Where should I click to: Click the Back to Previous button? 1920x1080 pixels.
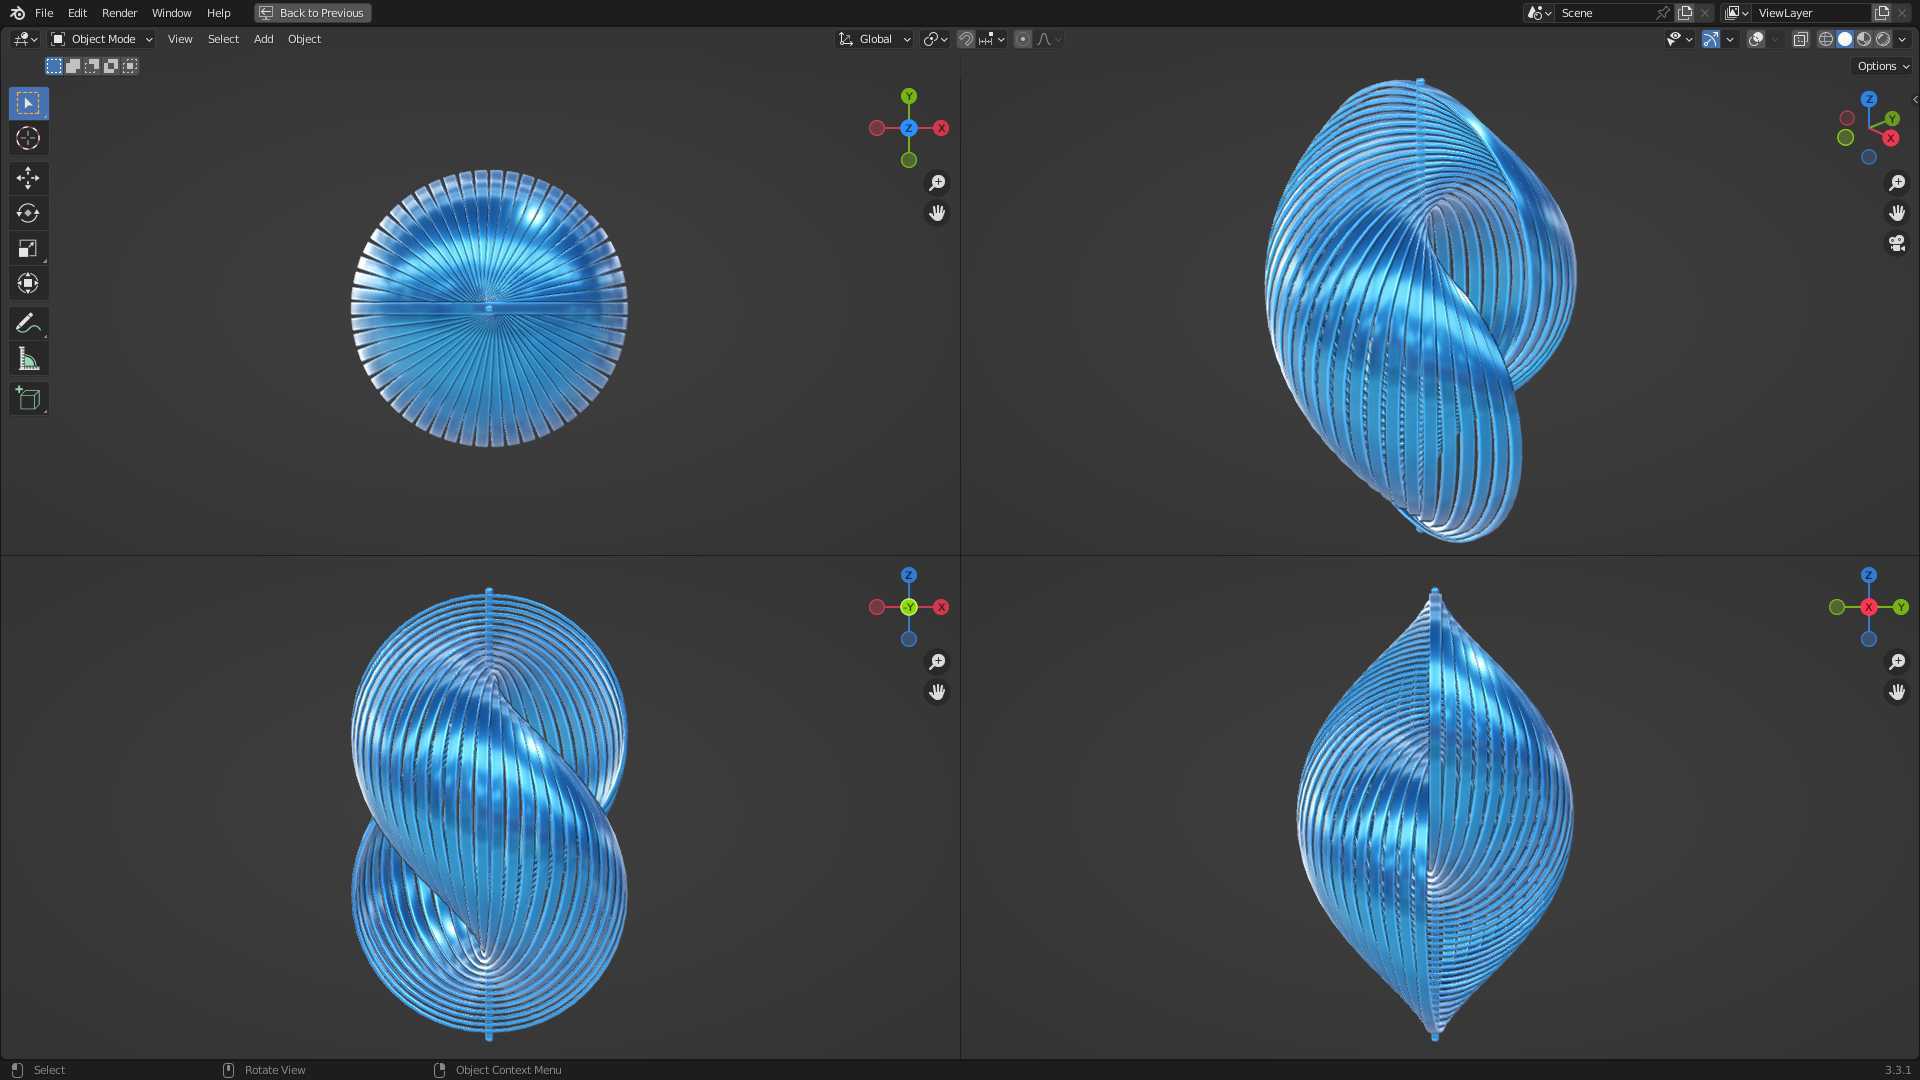click(313, 13)
